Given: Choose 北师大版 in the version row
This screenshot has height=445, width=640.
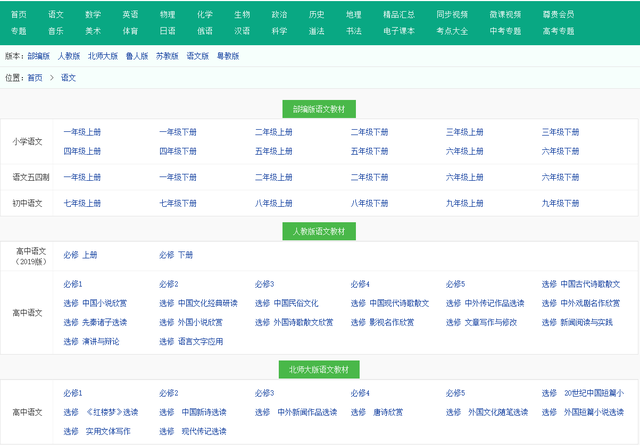Looking at the screenshot, I should click(103, 56).
